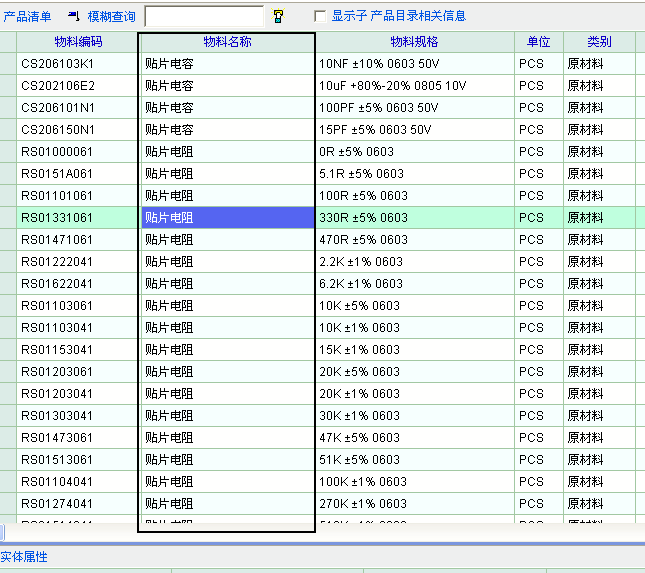Click the fuzzy search text input field
This screenshot has height=573, width=645.
tap(204, 16)
